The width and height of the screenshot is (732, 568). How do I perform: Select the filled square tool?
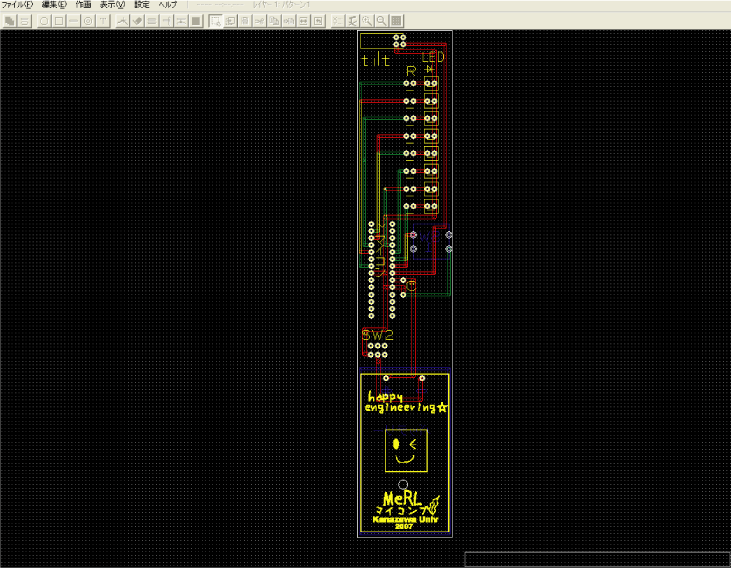click(197, 20)
